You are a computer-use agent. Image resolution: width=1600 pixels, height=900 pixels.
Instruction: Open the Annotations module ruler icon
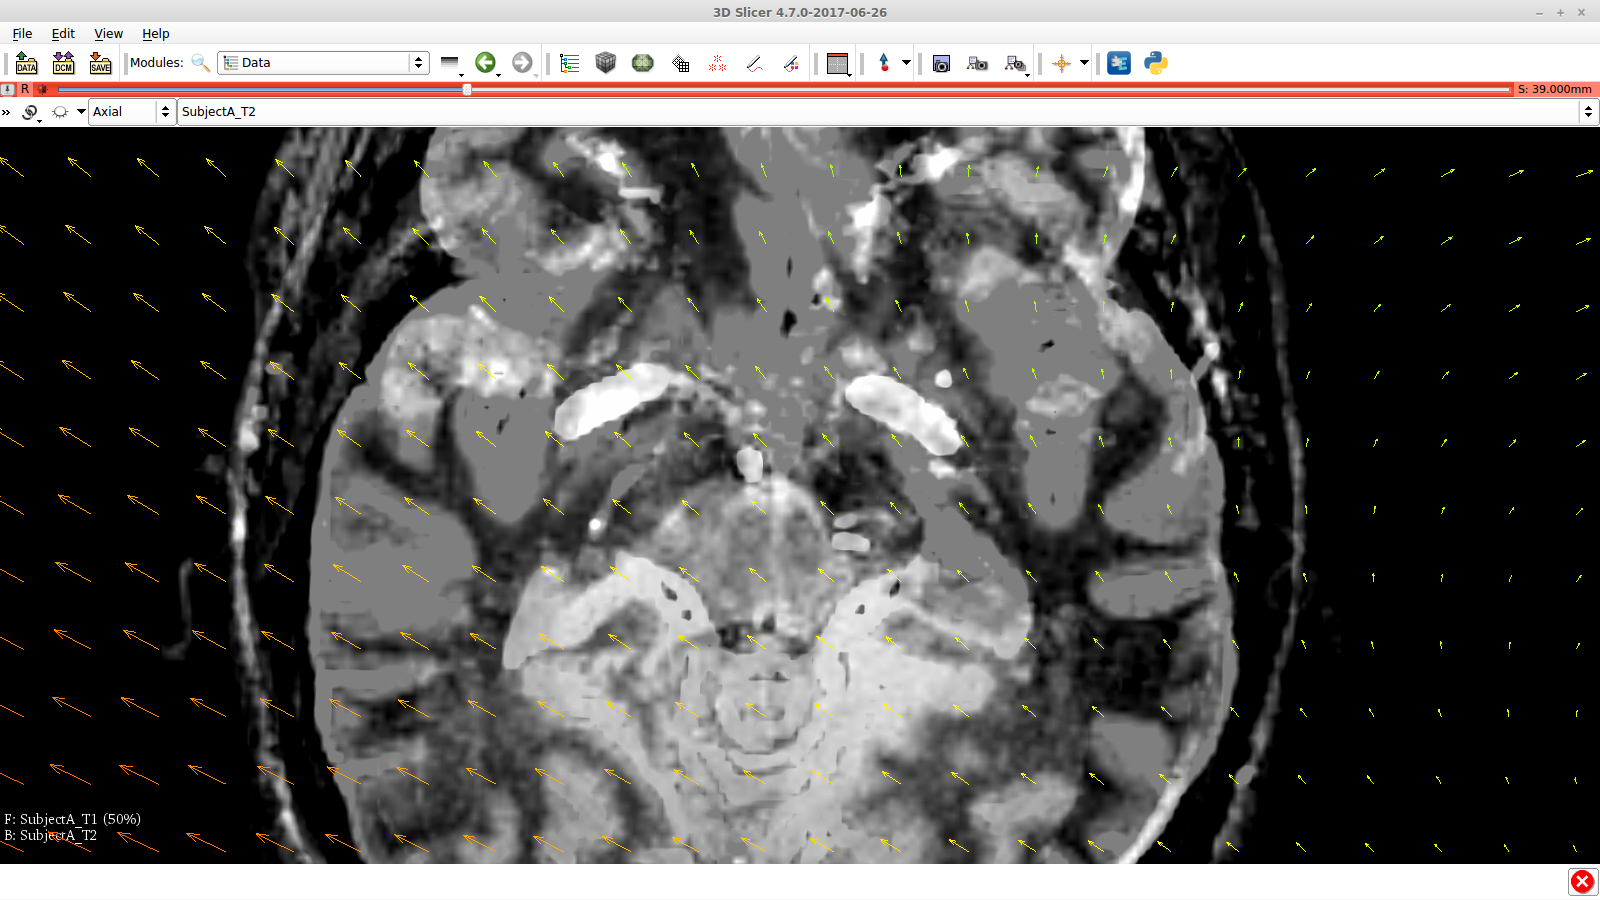pos(755,63)
